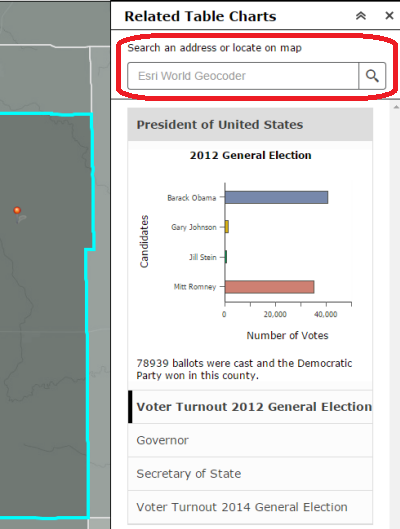Select the orange location pin on map

click(x=17, y=211)
